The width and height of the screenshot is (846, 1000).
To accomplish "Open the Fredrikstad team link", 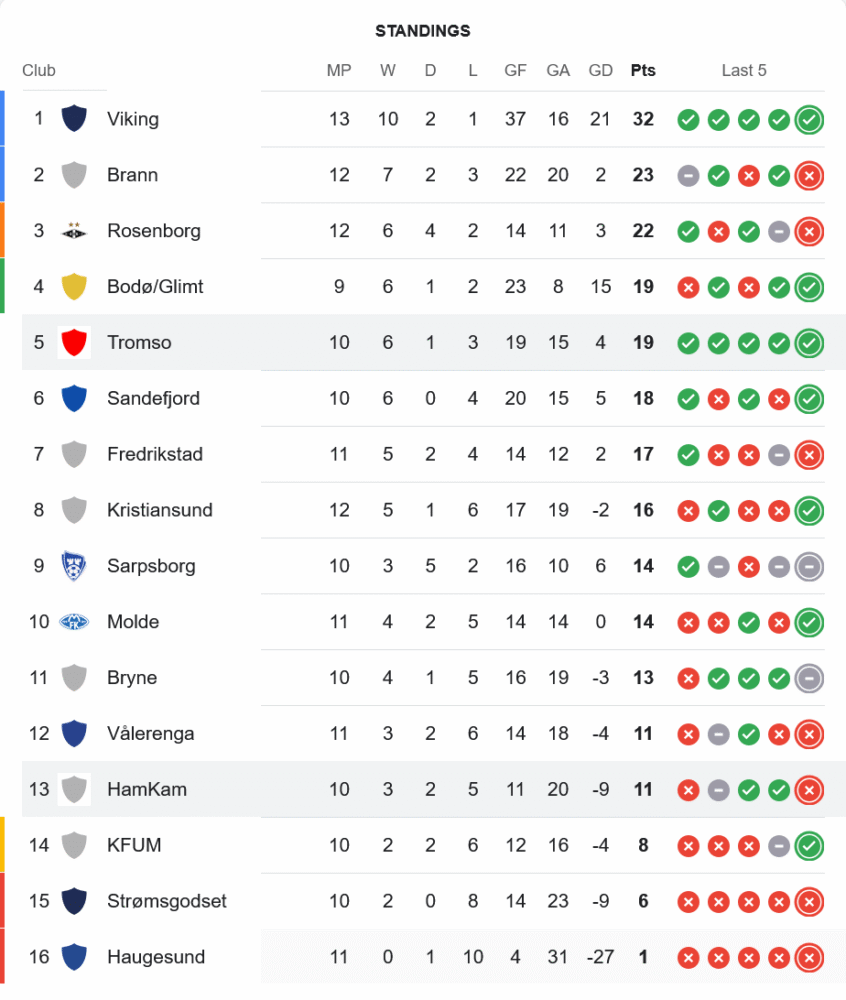I will pos(155,454).
